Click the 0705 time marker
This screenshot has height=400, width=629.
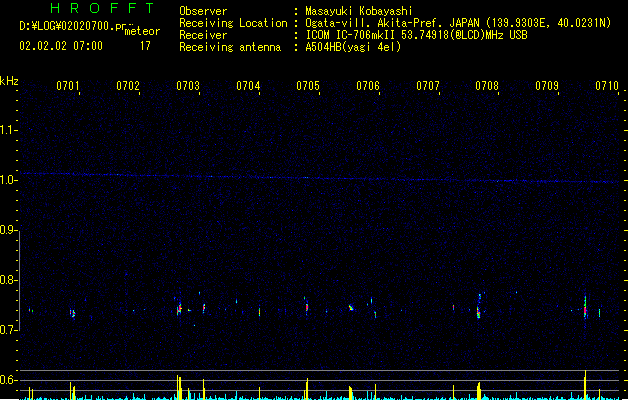[308, 86]
